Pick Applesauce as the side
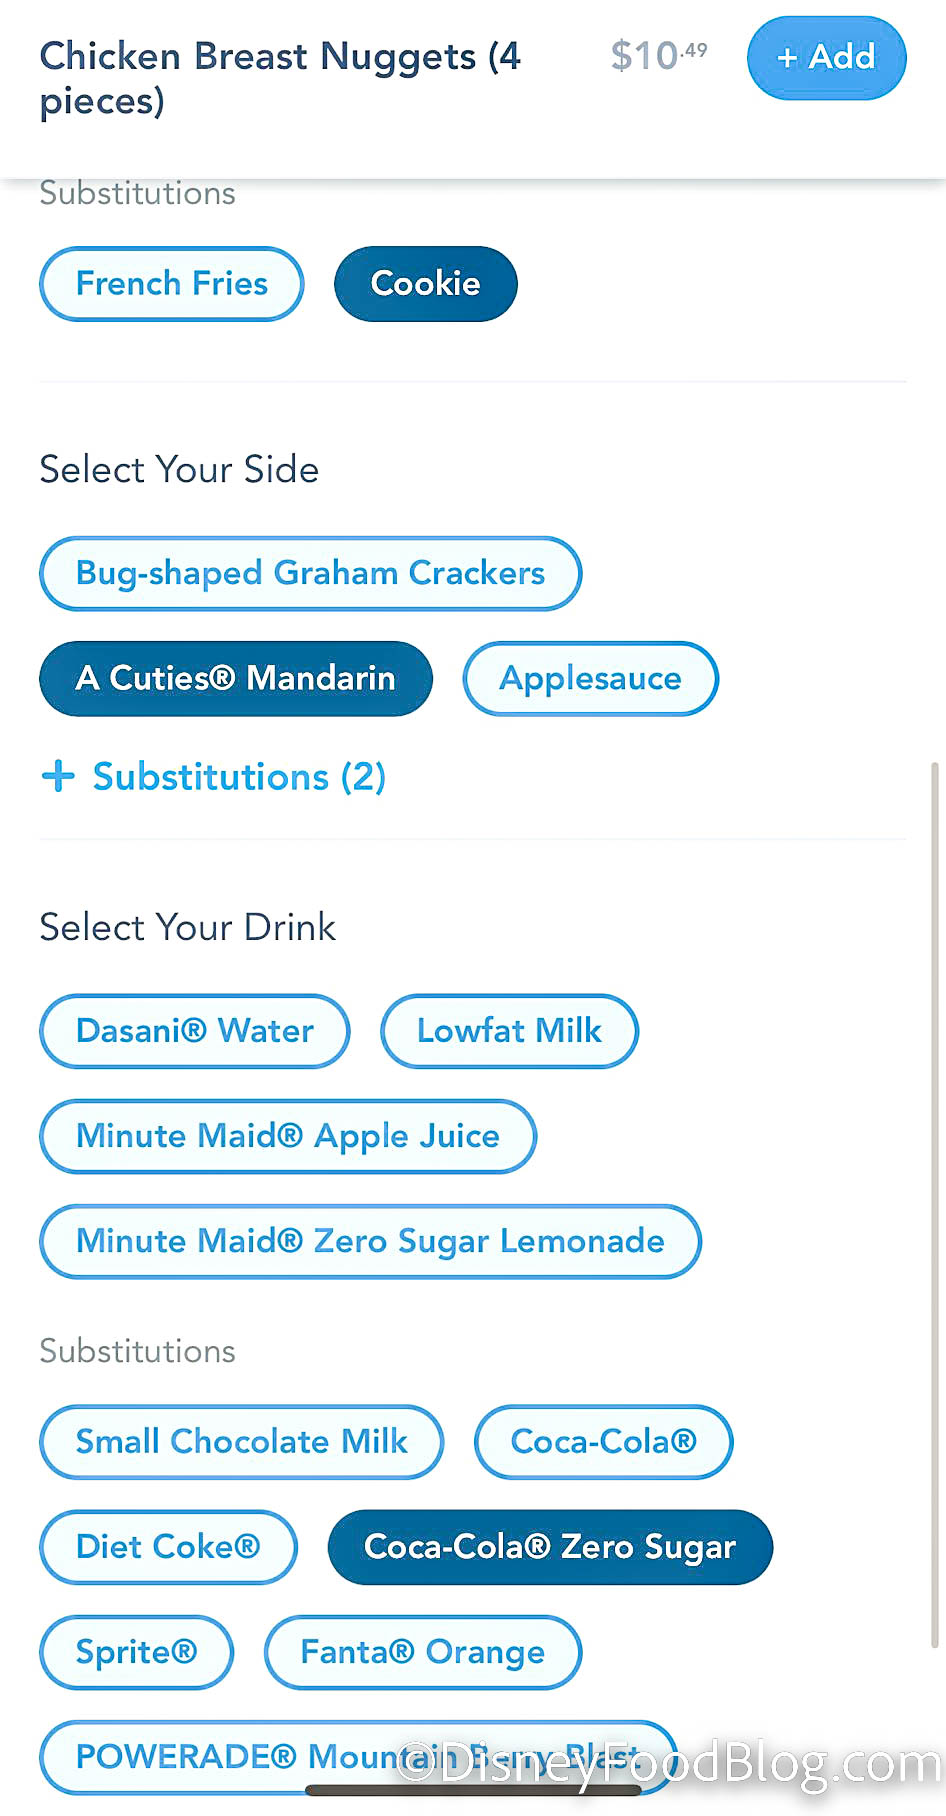Viewport: 946px width, 1816px height. 590,678
